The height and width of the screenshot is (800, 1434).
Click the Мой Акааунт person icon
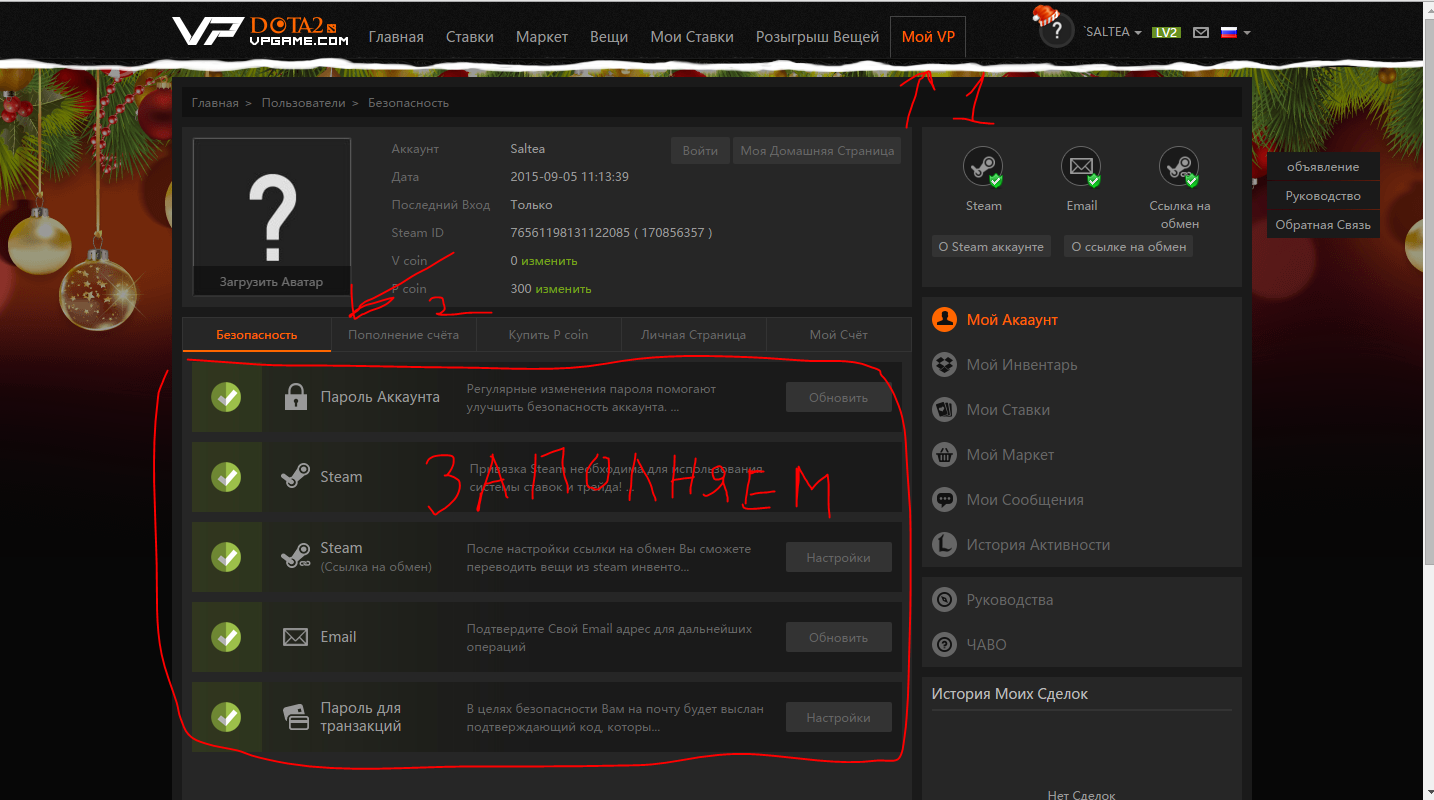point(944,320)
